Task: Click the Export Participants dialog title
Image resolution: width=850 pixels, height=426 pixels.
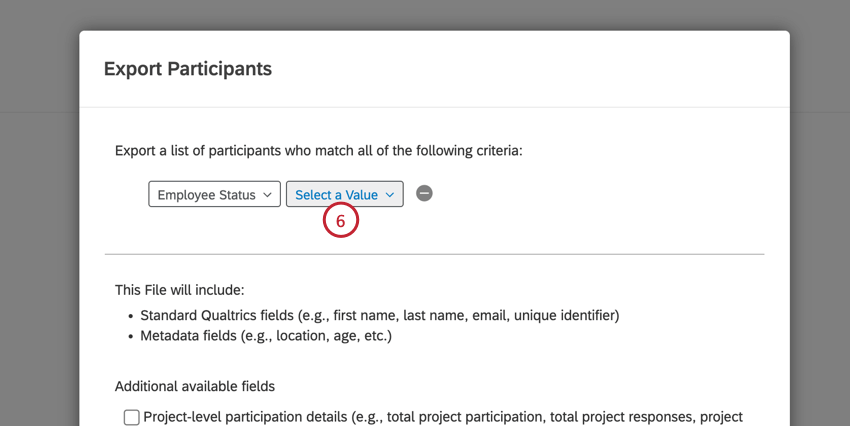Action: pyautogui.click(x=188, y=69)
